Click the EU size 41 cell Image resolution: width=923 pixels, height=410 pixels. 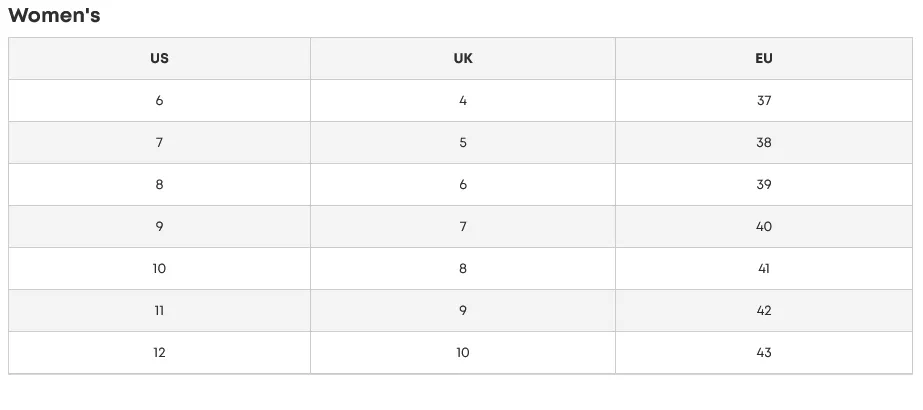click(763, 269)
